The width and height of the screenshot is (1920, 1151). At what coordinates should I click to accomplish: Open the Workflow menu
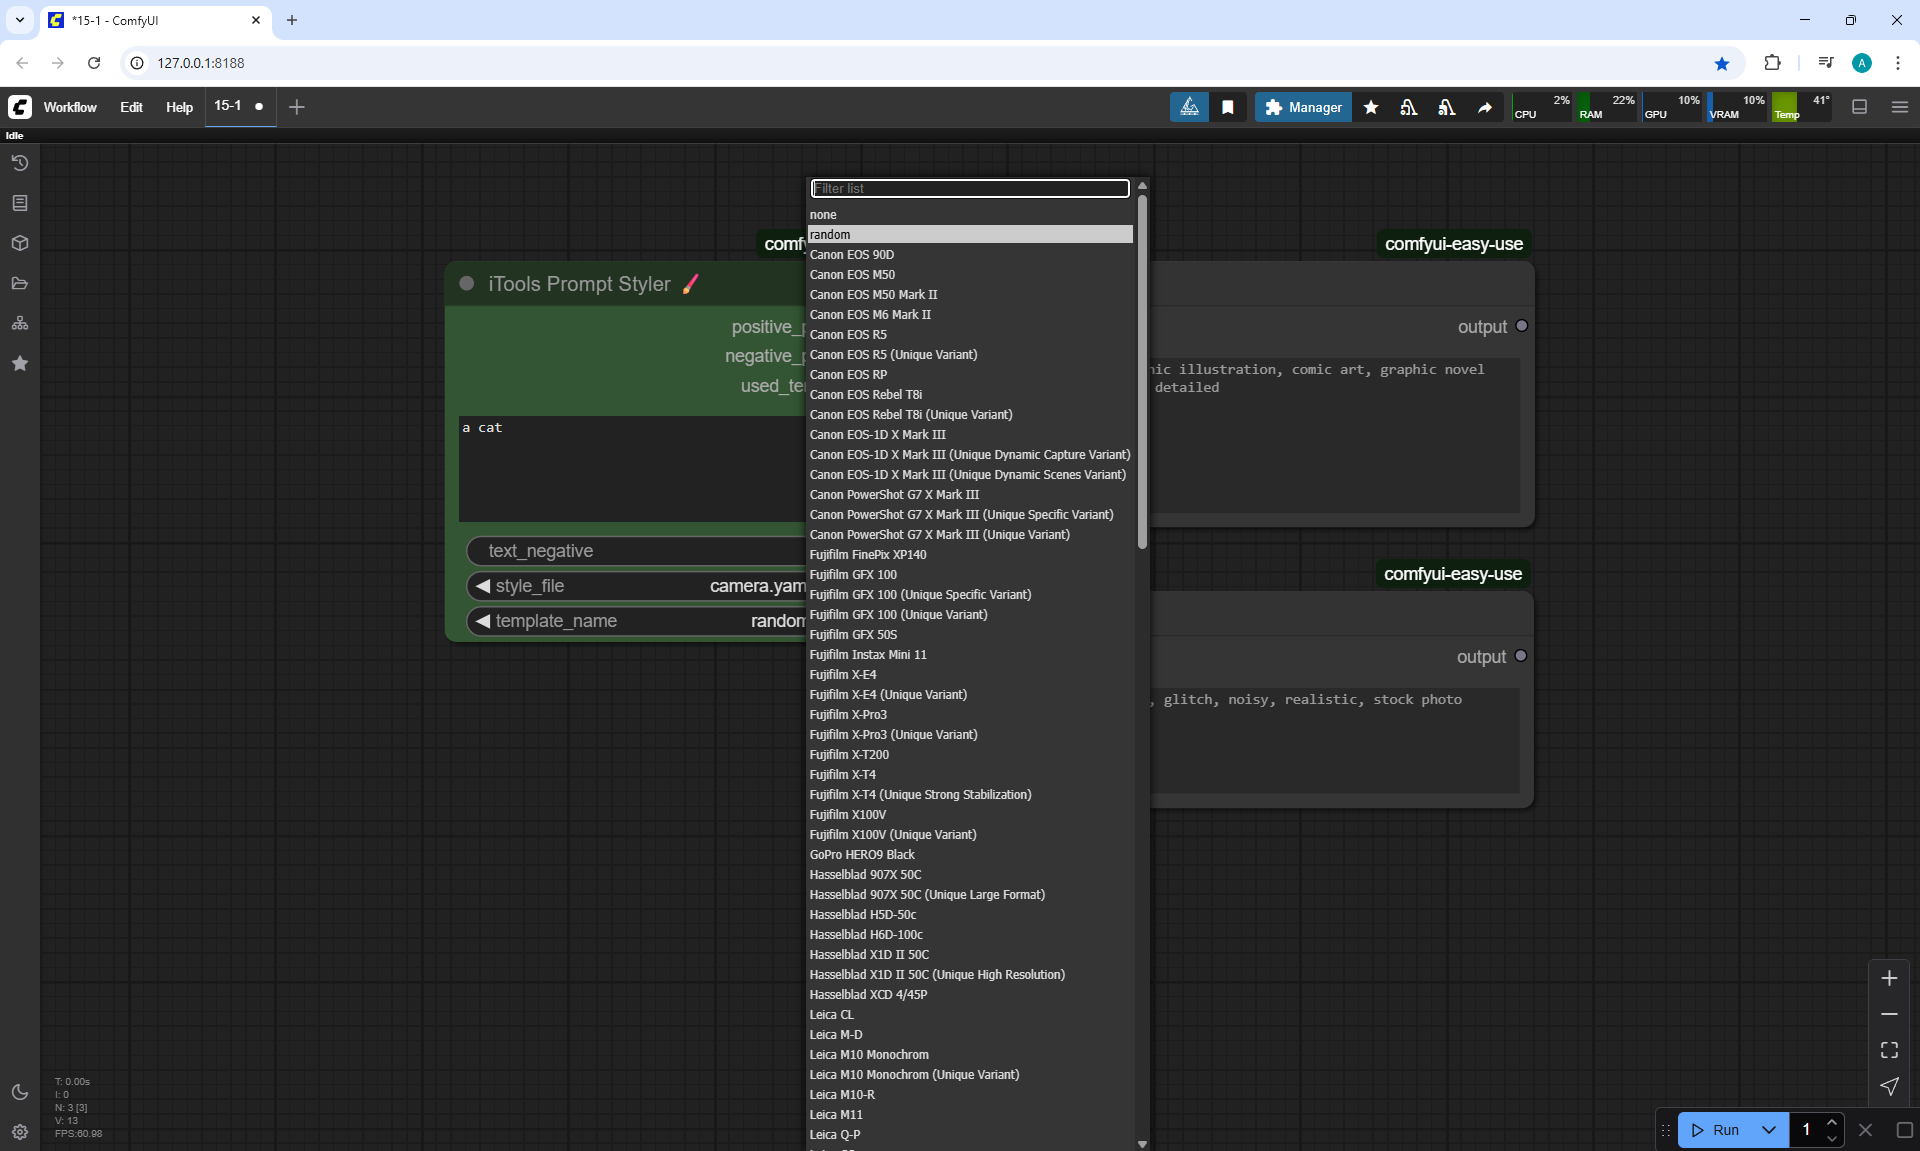pyautogui.click(x=70, y=107)
